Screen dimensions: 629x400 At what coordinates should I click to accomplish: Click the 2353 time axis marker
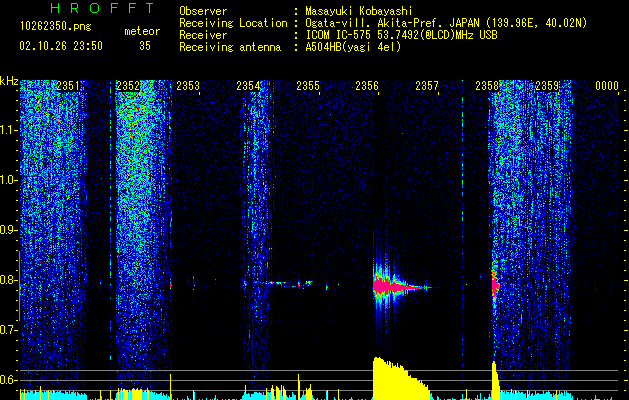188,86
